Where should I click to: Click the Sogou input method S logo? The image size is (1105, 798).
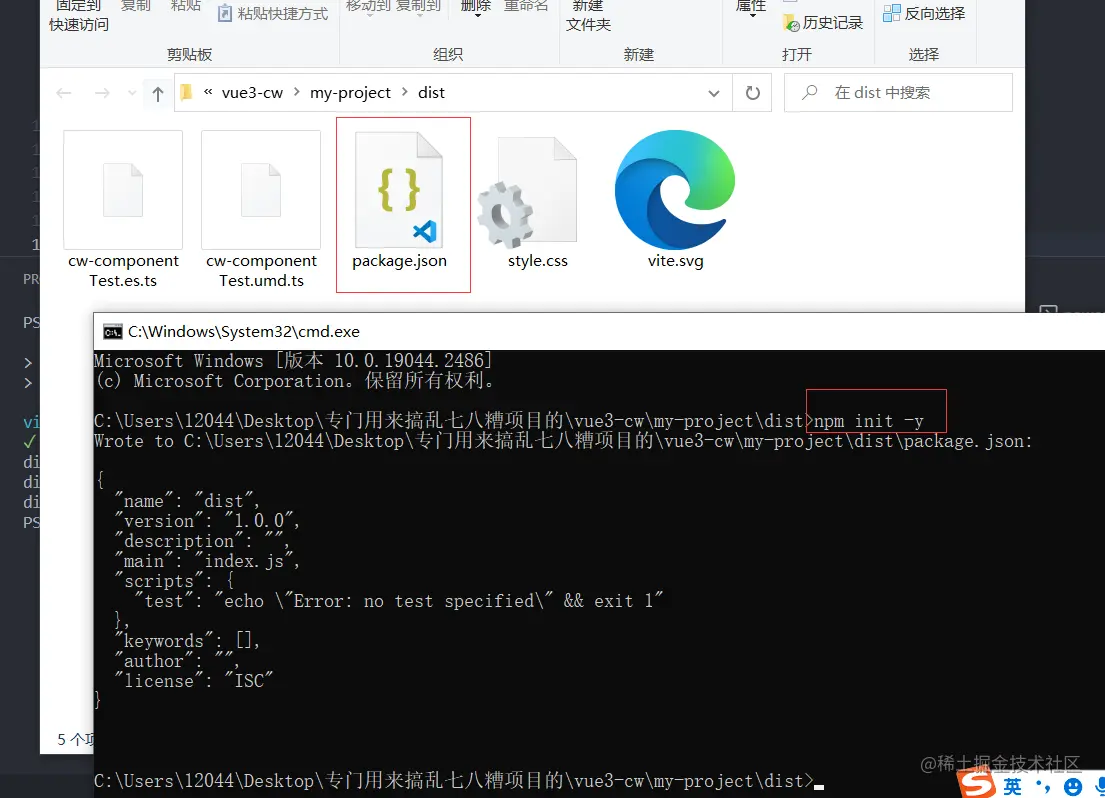click(976, 784)
